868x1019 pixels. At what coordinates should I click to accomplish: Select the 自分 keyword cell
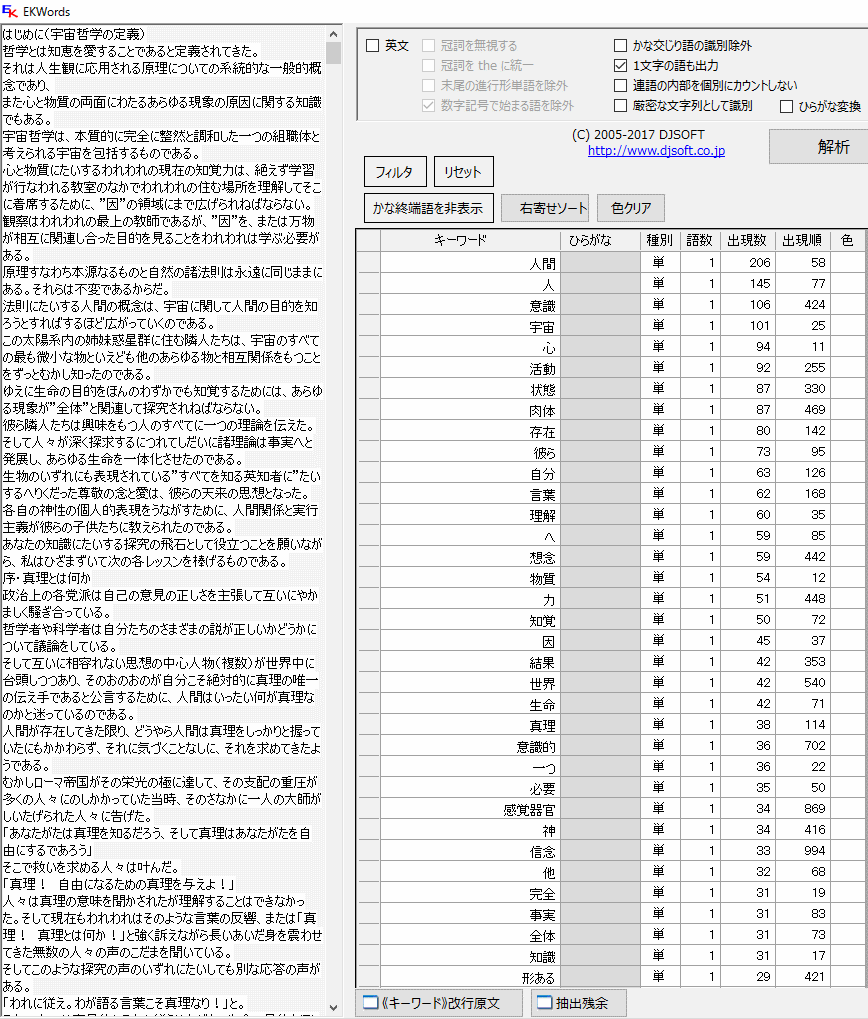[470, 473]
